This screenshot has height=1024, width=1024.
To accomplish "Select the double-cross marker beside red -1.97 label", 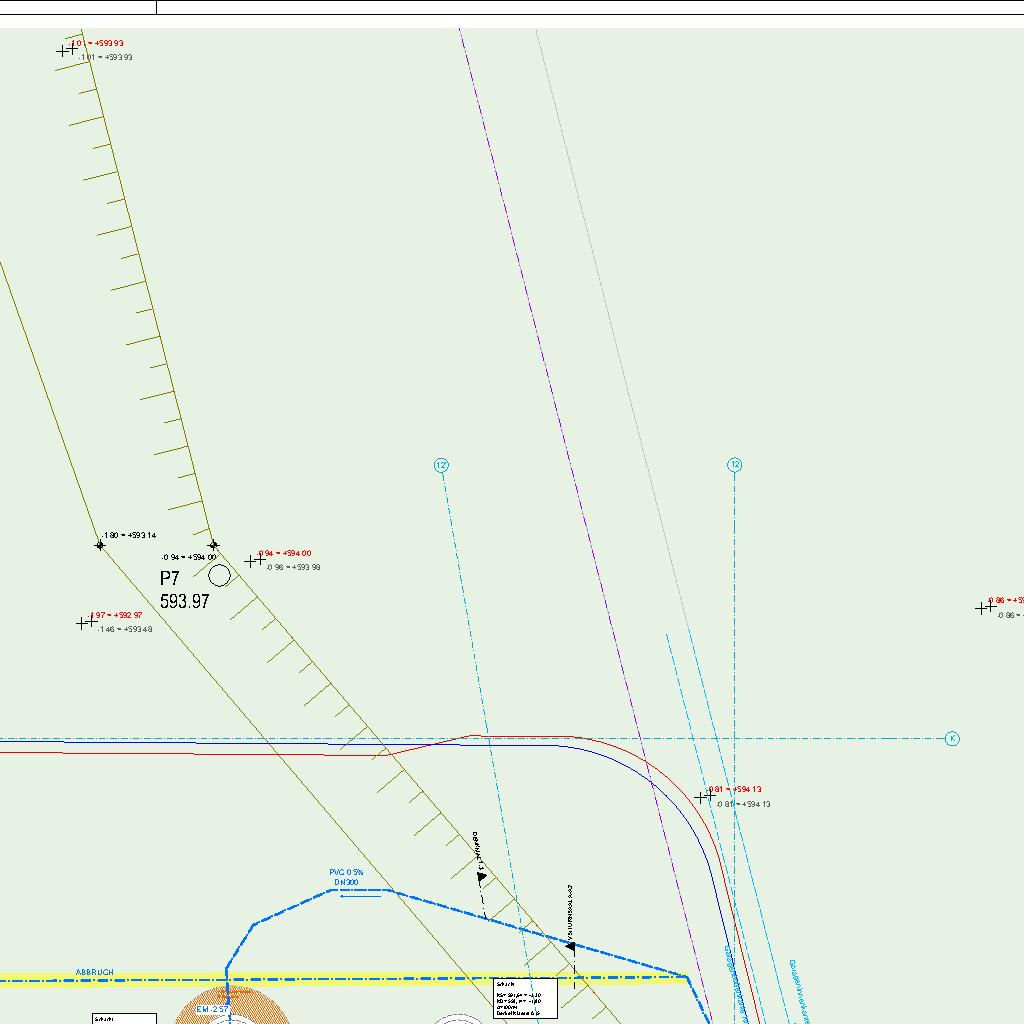I will point(87,623).
